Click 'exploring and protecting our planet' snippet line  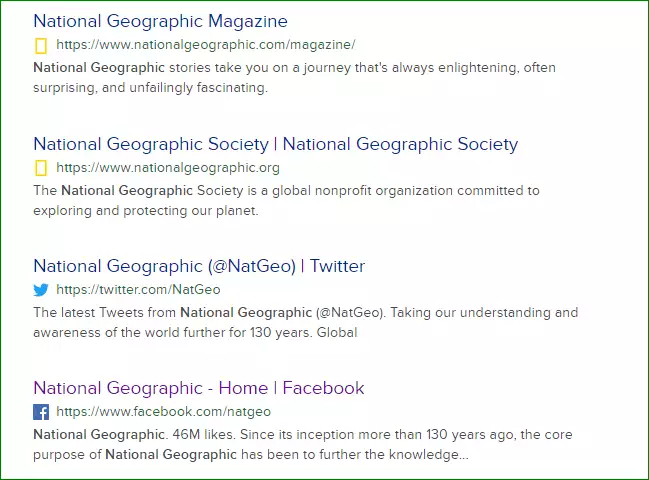point(145,211)
